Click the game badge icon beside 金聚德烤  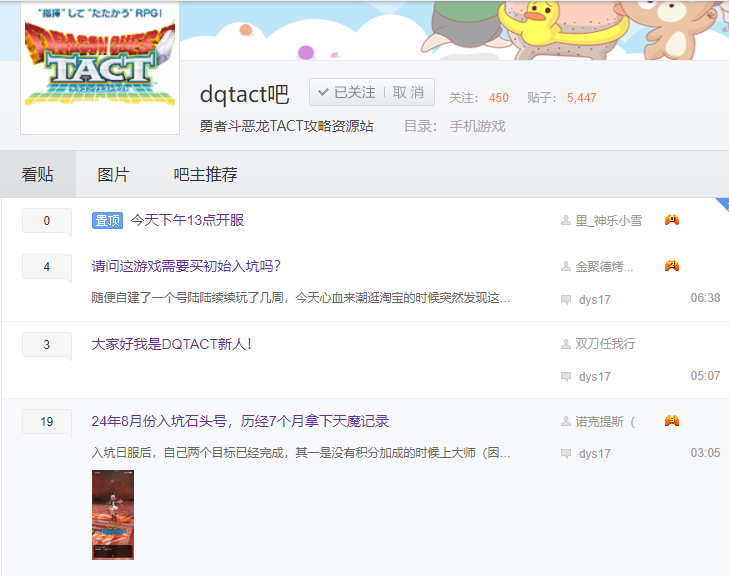[672, 265]
